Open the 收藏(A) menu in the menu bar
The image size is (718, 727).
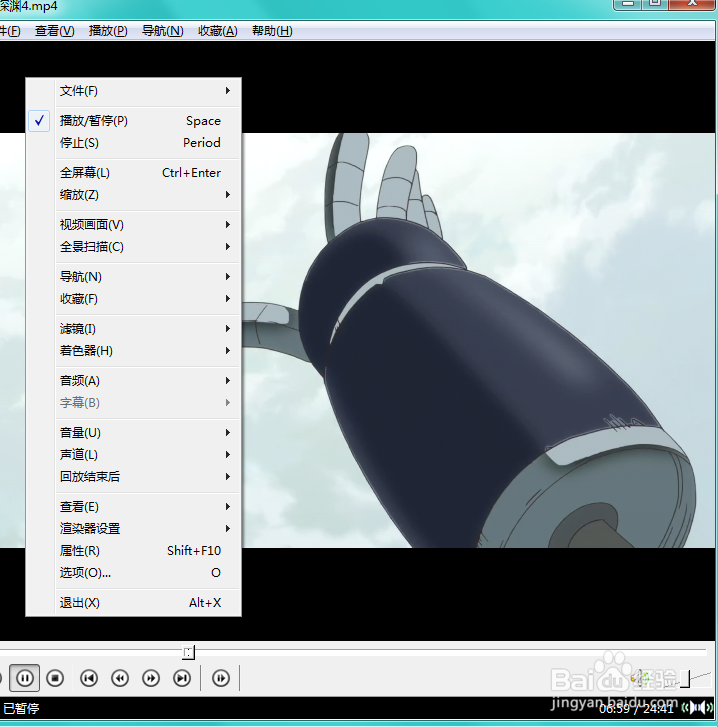pos(218,31)
